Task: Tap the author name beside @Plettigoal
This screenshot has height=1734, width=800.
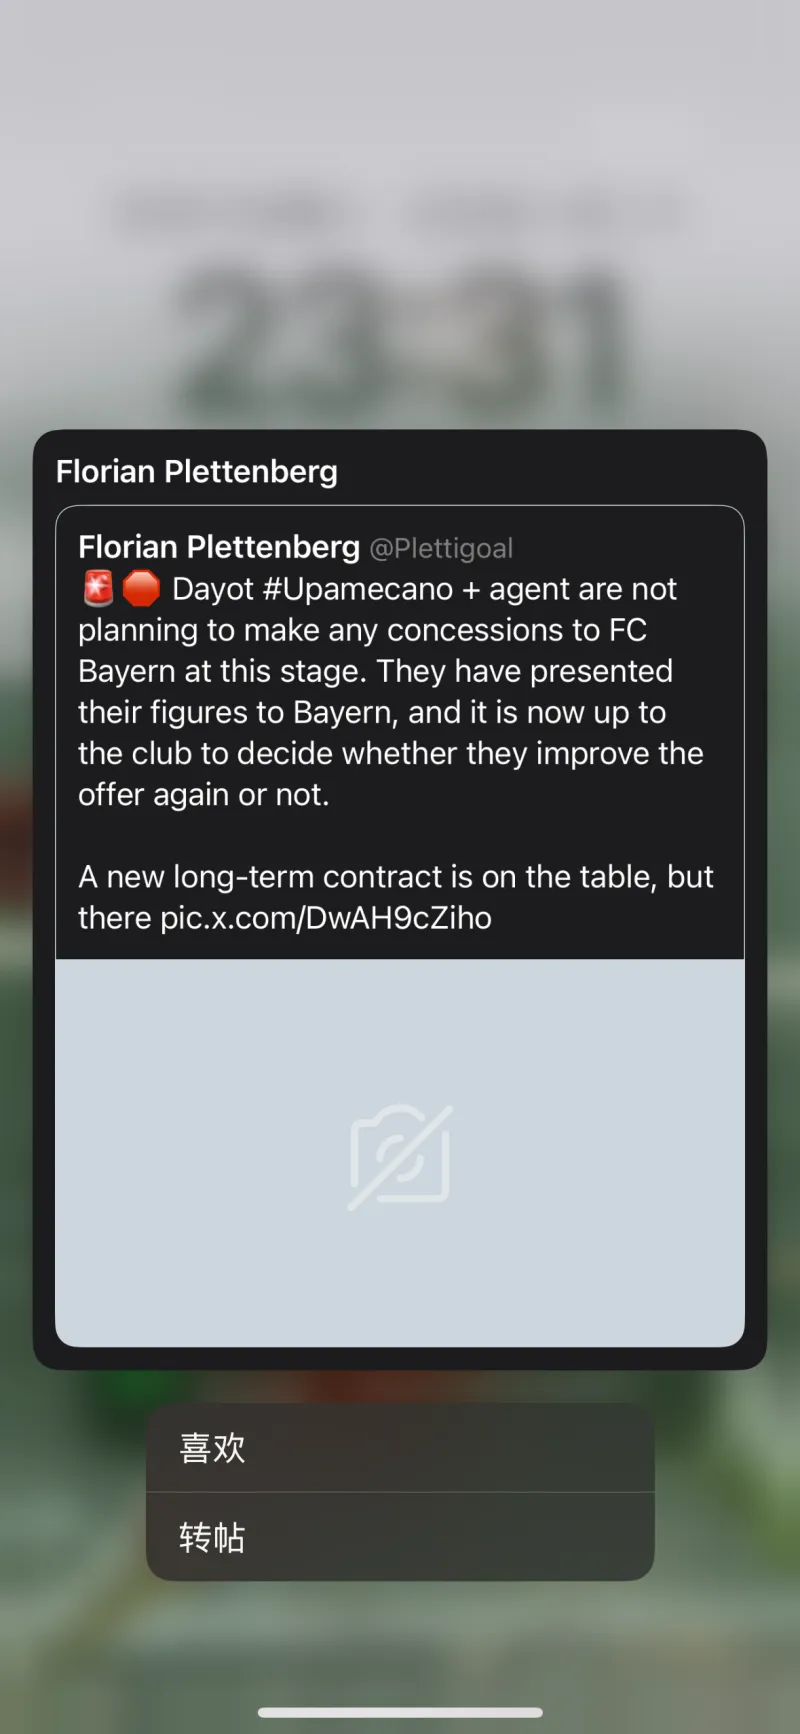Action: 219,547
